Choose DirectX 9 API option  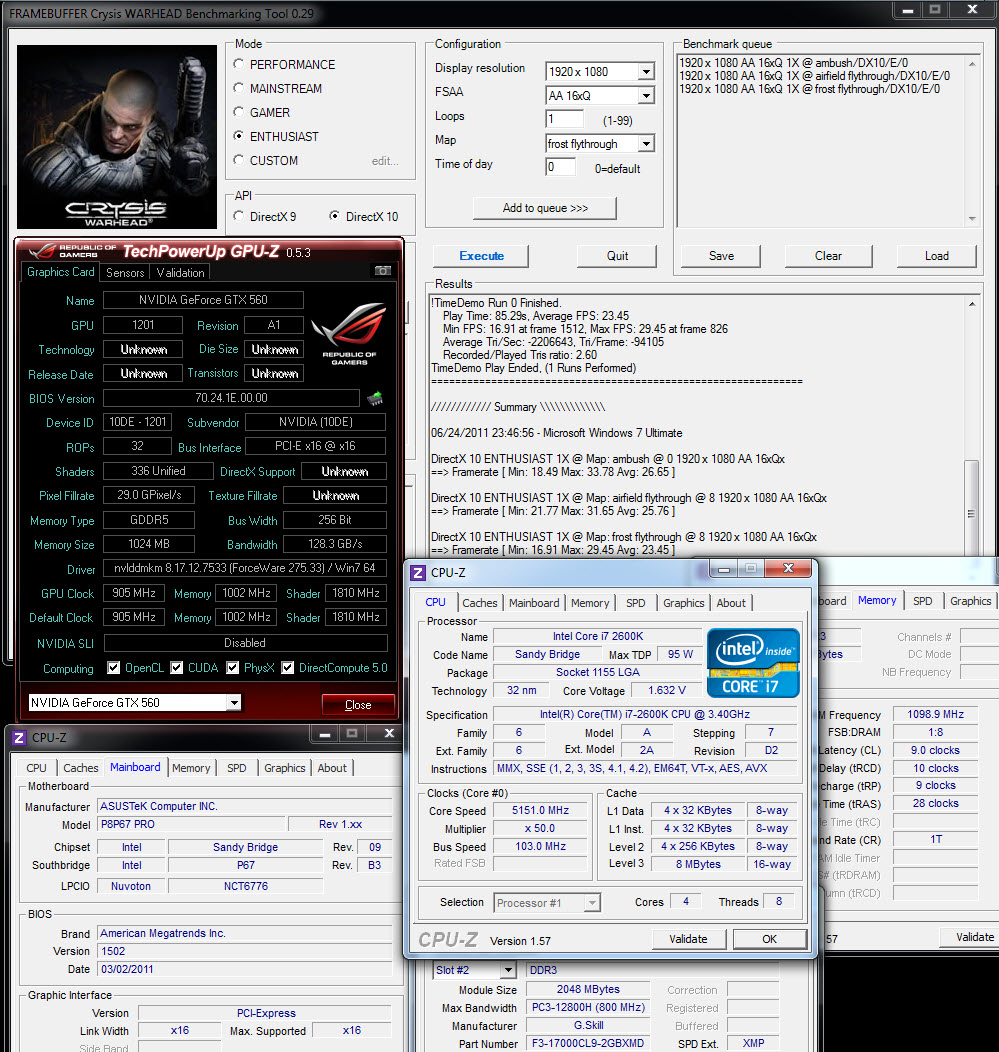(238, 216)
